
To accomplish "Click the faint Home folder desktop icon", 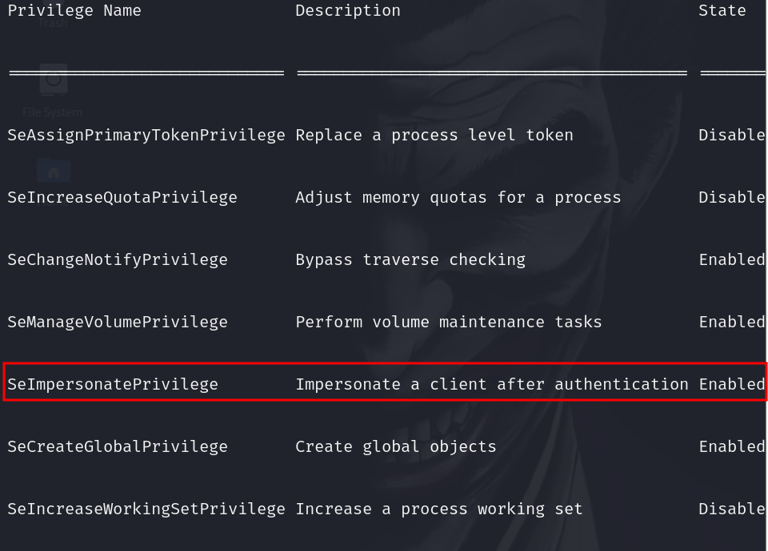I will (x=53, y=171).
